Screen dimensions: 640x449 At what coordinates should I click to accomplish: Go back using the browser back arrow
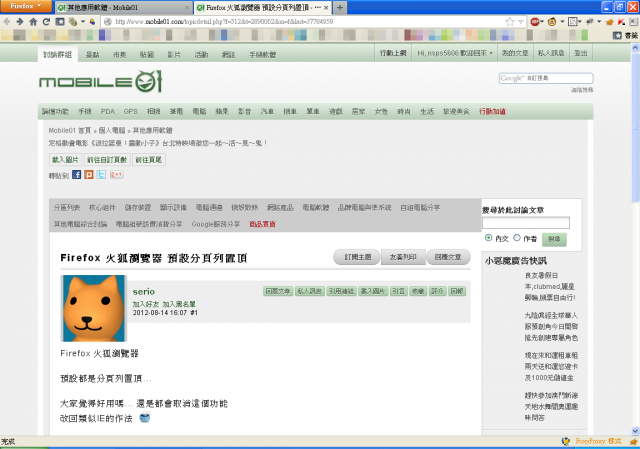tap(7, 22)
